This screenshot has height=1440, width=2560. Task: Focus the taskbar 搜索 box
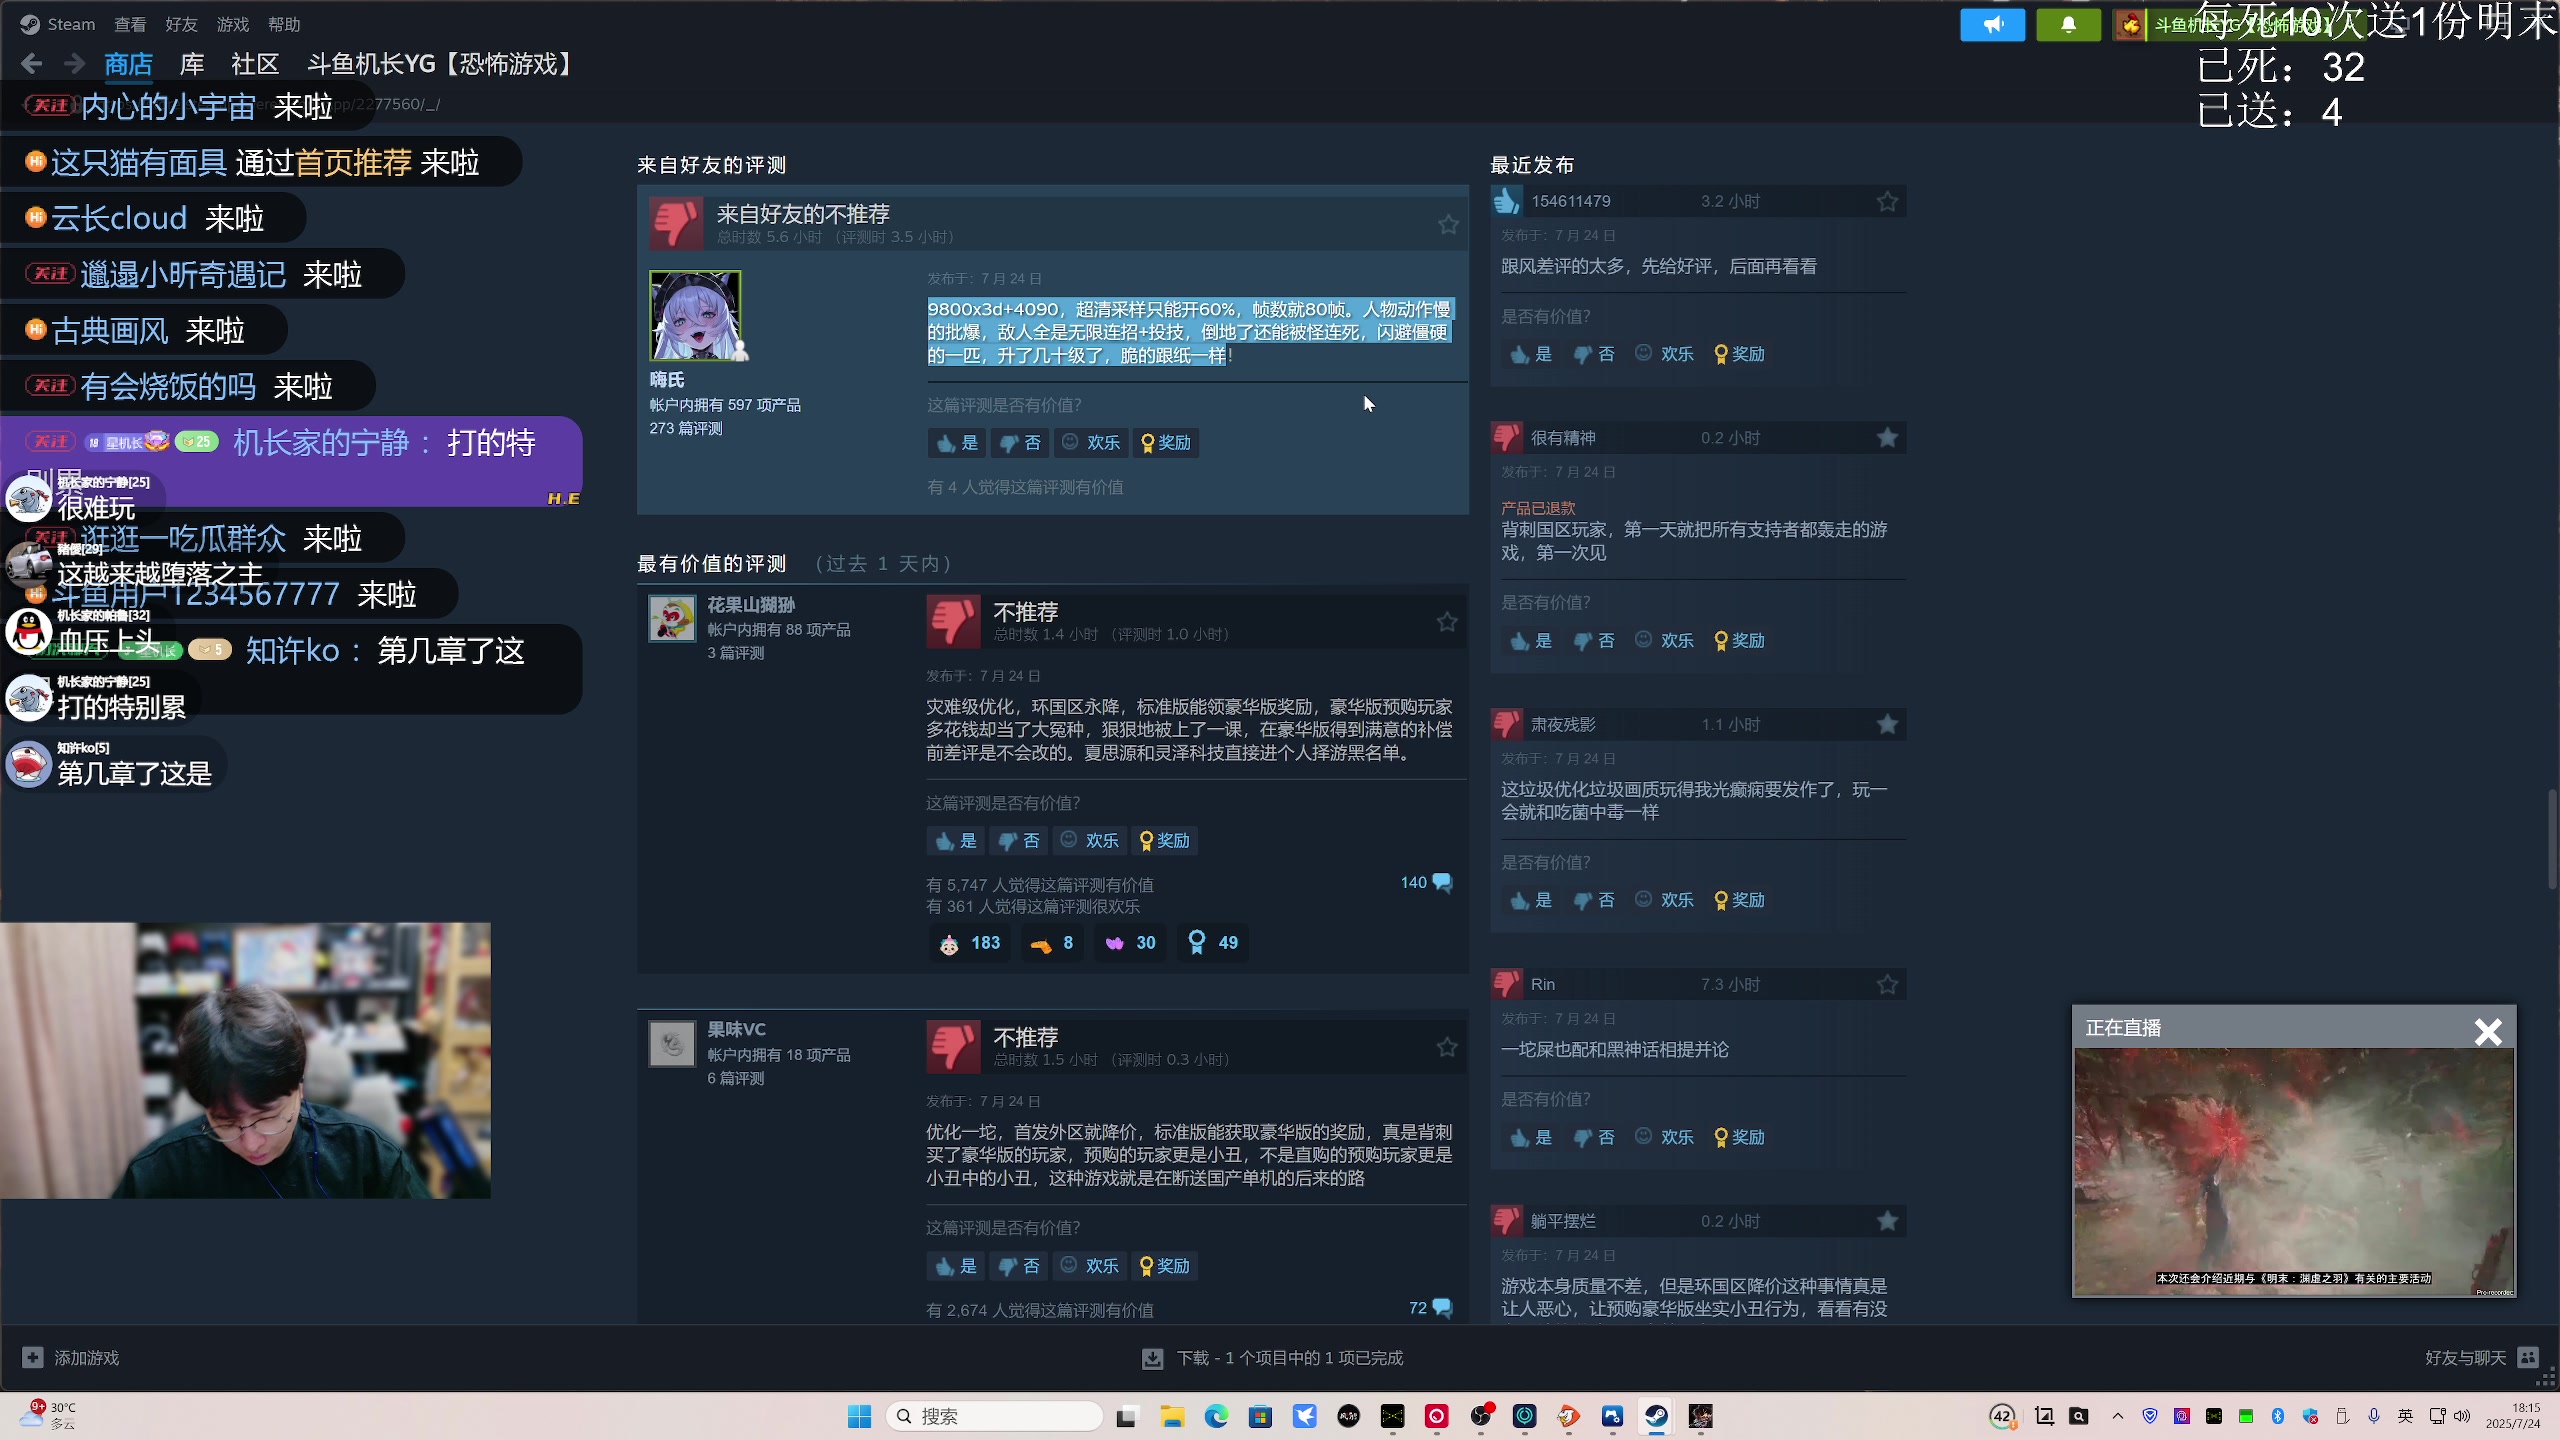coord(995,1416)
